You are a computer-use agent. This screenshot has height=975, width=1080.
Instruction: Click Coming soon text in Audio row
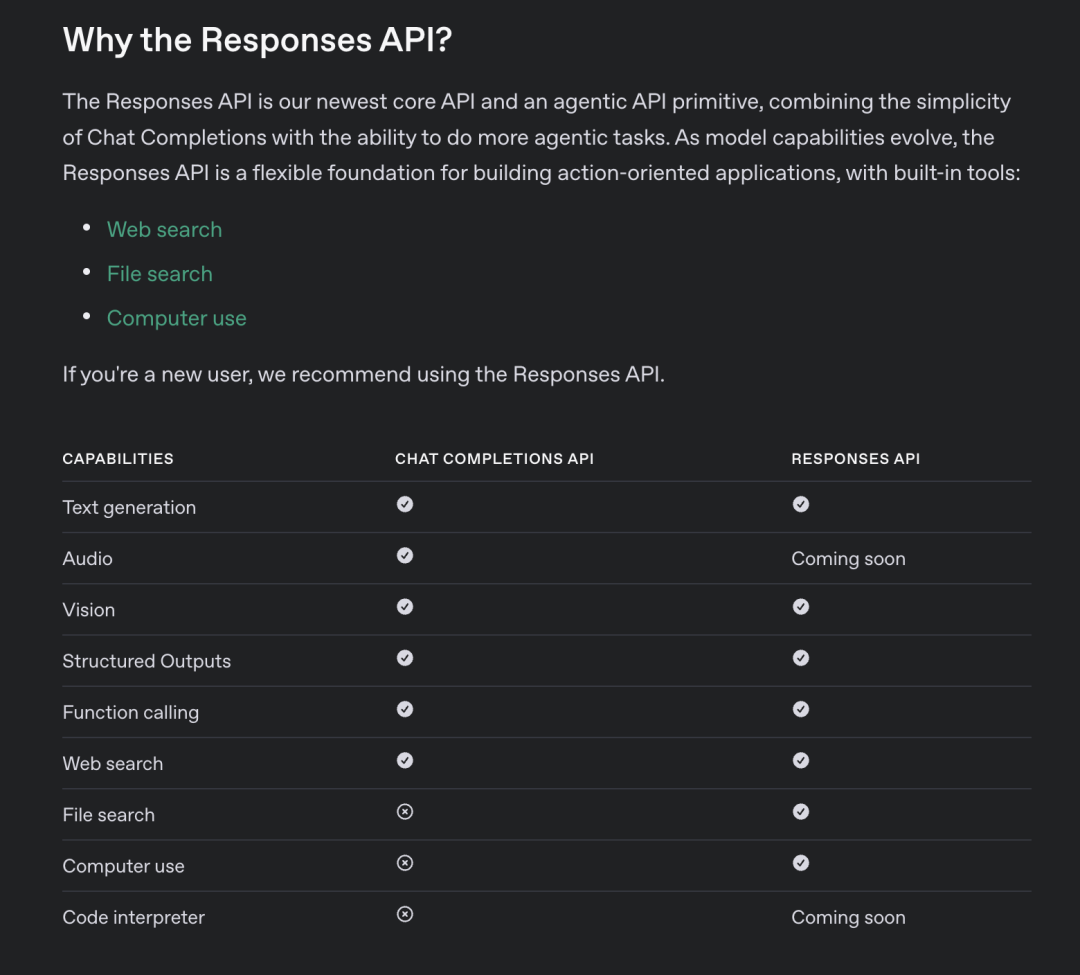pos(848,559)
